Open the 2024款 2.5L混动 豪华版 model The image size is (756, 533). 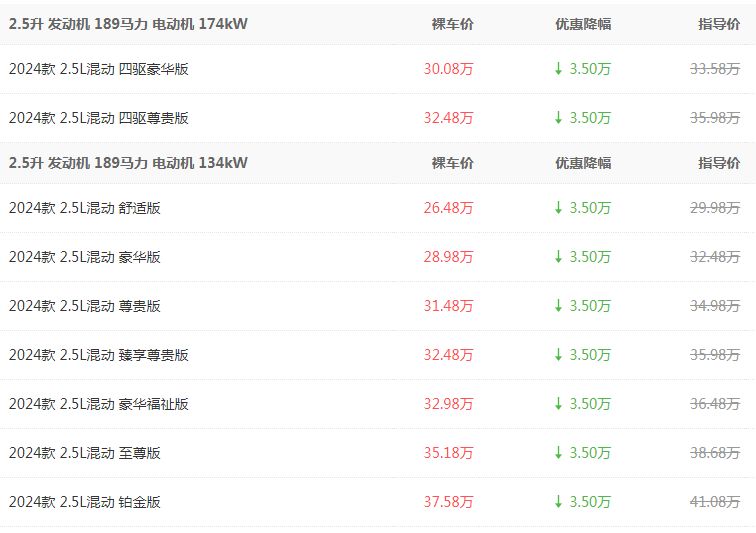[84, 257]
